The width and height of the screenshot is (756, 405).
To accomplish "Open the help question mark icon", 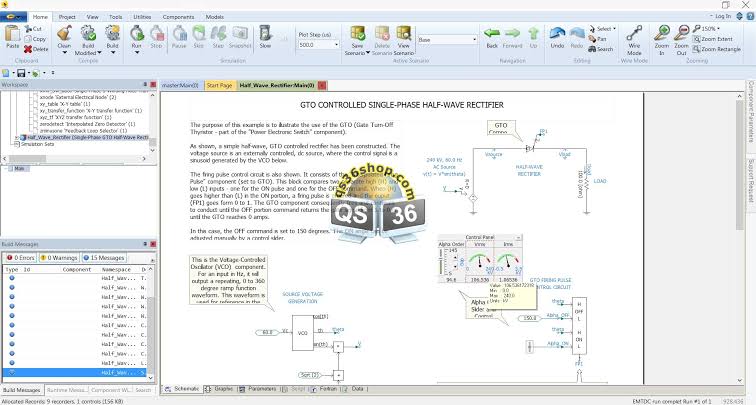I will (x=749, y=16).
